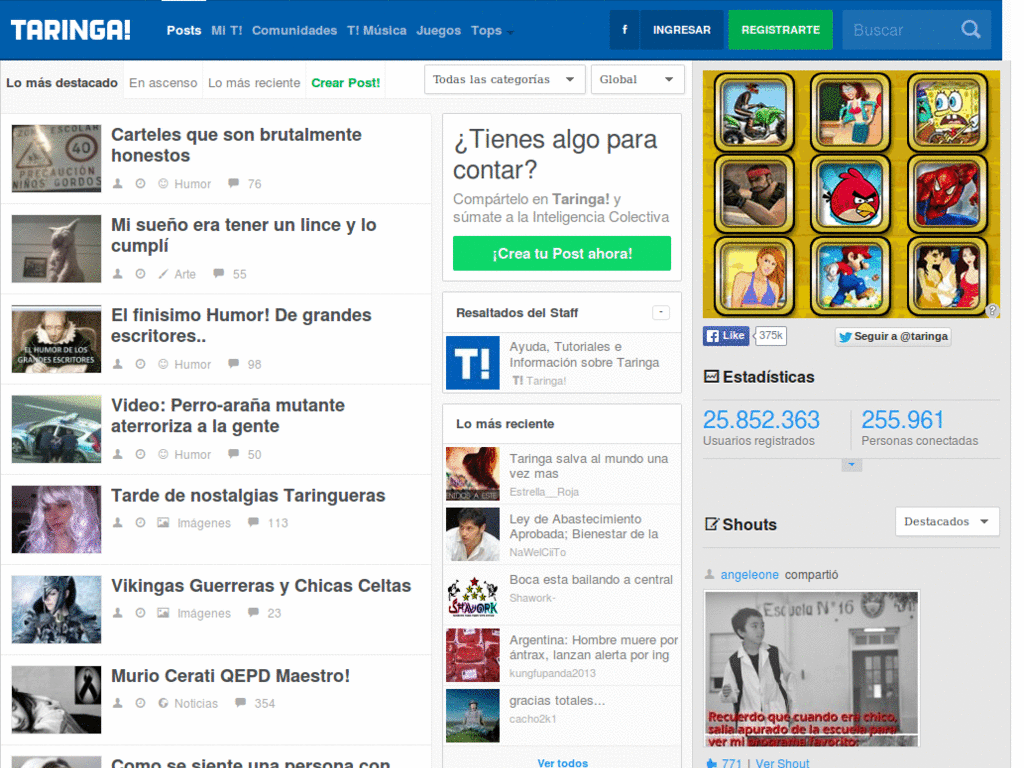Viewport: 1024px width, 768px height.
Task: Open the Spider-Man game icon
Action: pos(947,194)
